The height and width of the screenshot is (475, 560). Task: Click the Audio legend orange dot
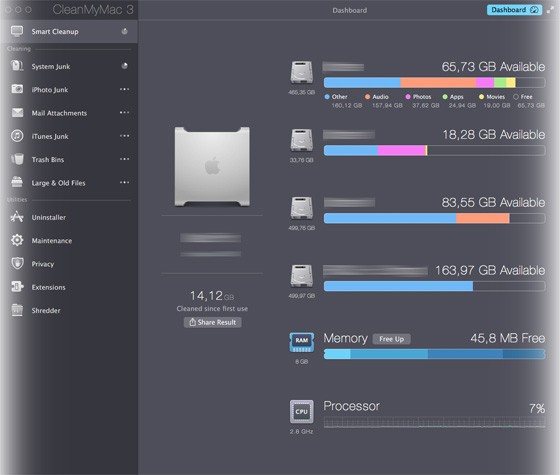367,97
